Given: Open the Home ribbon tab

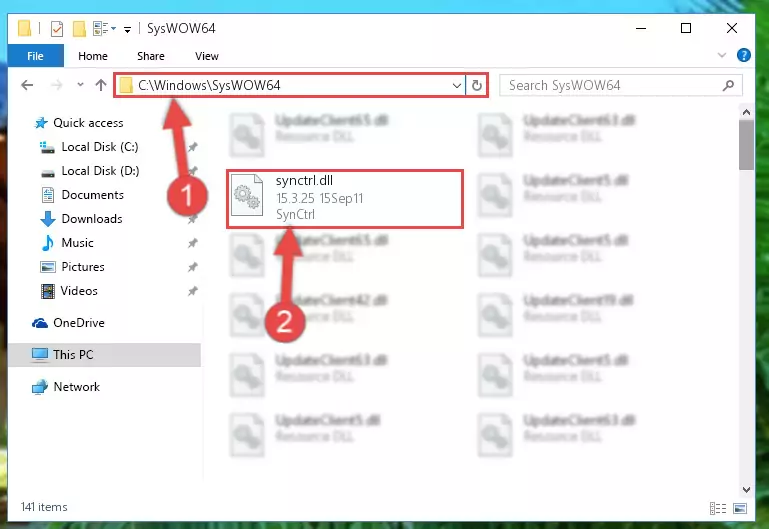Looking at the screenshot, I should [x=93, y=56].
